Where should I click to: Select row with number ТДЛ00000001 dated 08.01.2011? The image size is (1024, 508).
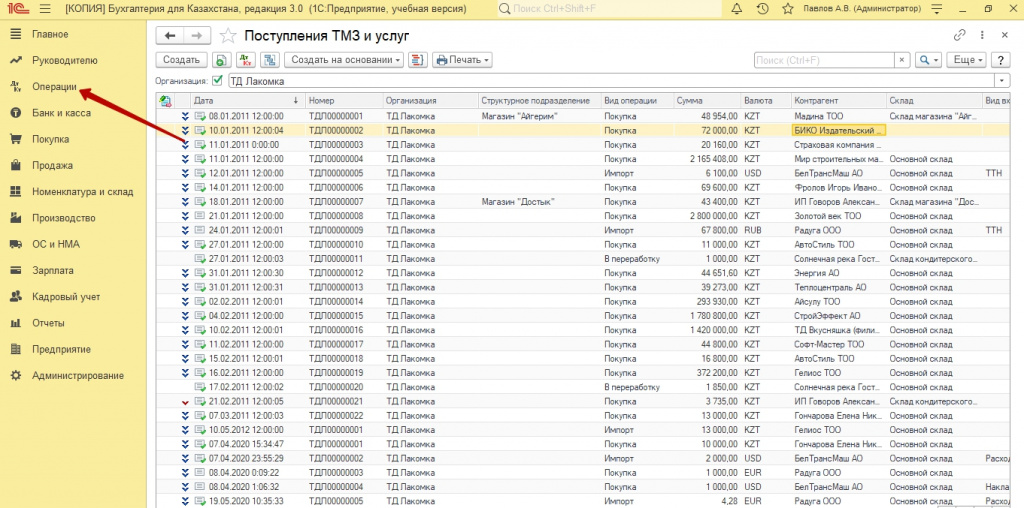coord(584,116)
